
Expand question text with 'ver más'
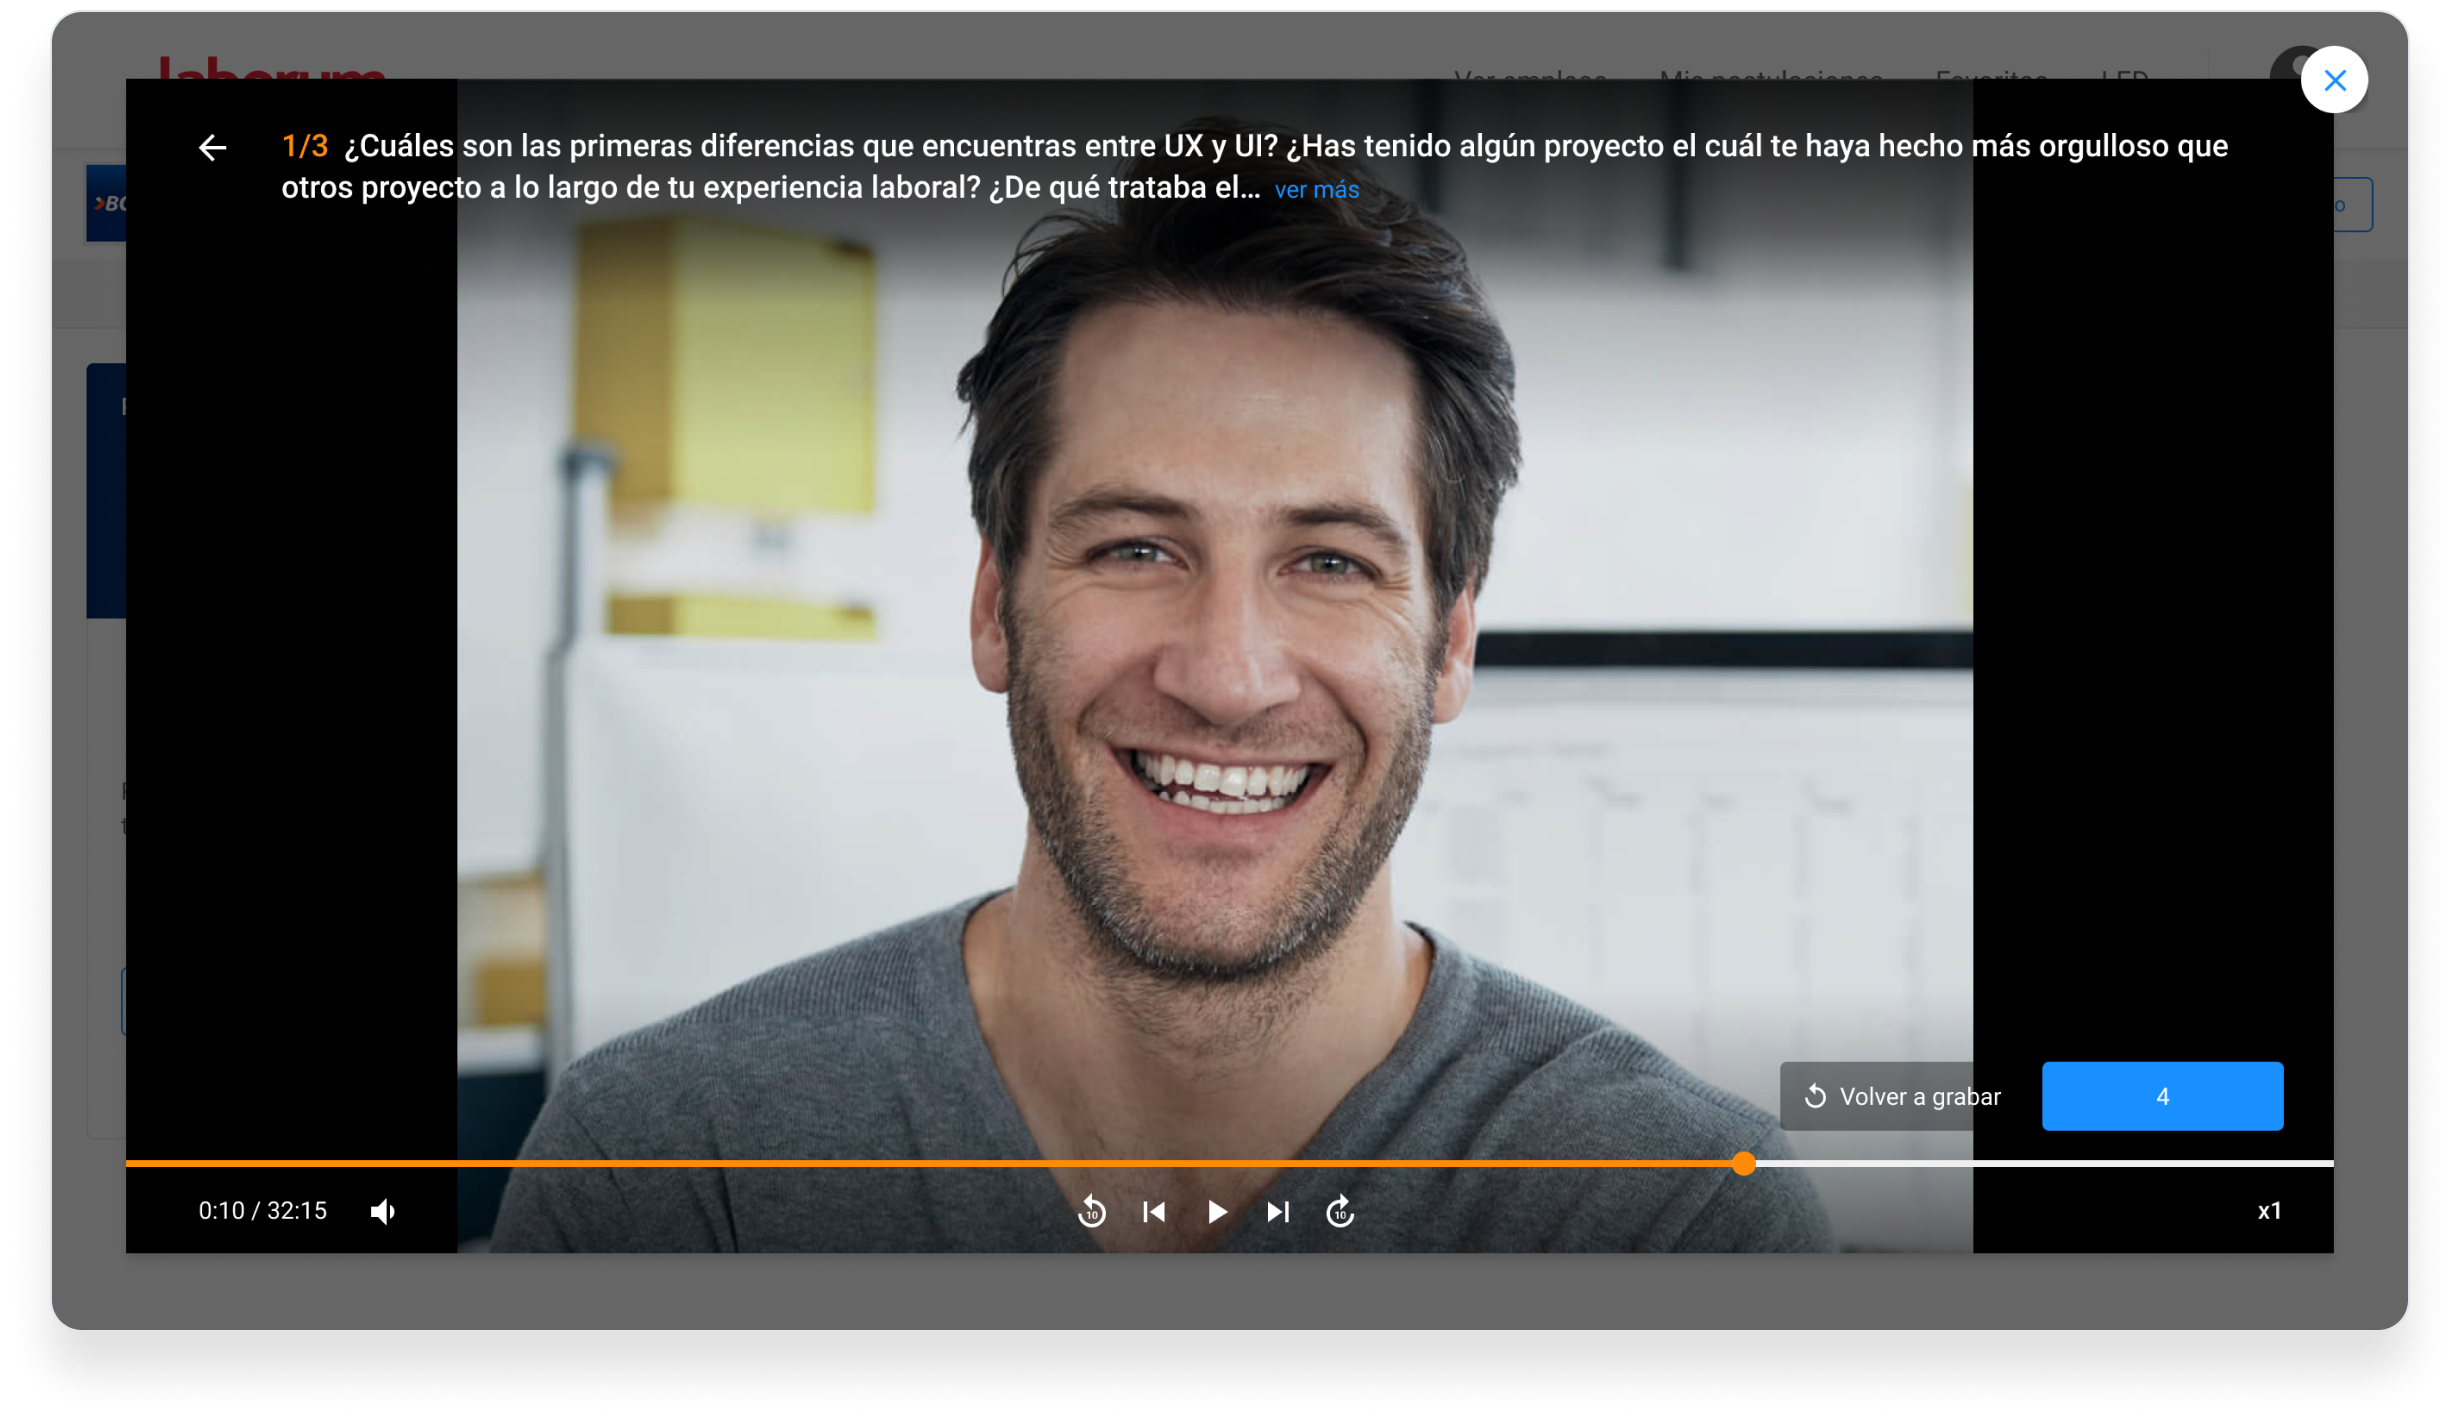click(1316, 190)
